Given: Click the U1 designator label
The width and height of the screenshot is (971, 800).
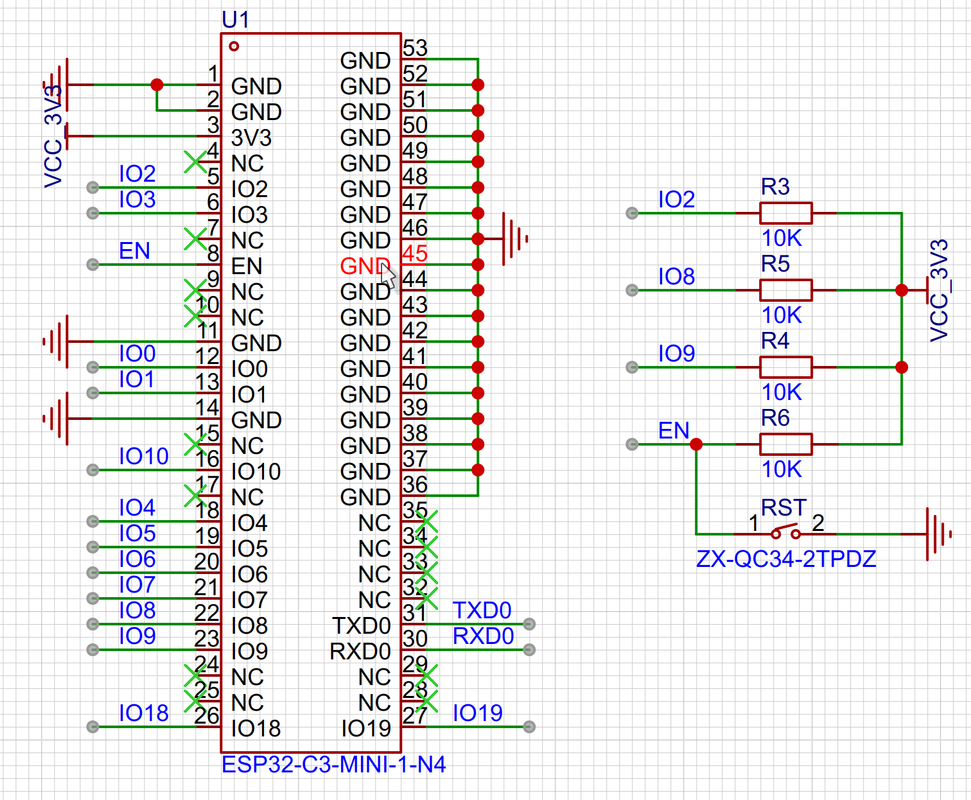Looking at the screenshot, I should click(235, 20).
